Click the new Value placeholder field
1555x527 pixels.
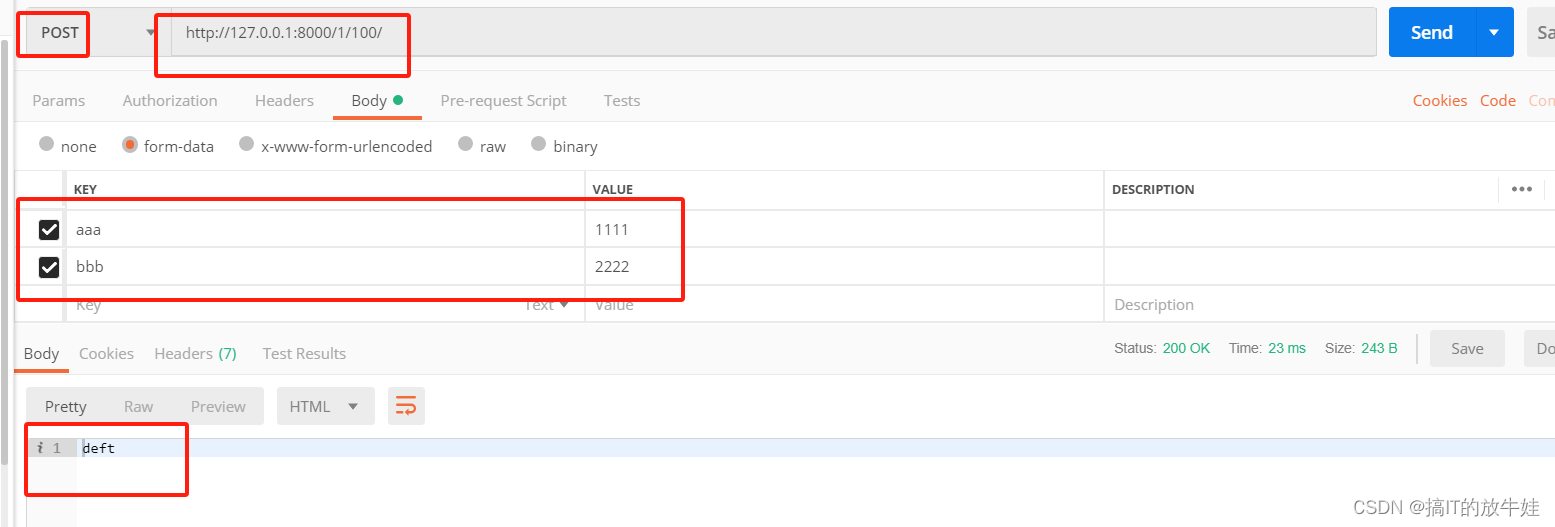coord(844,304)
